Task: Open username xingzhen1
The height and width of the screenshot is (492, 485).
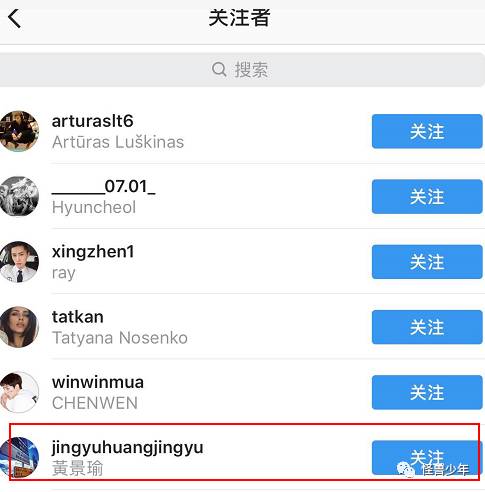Action: click(93, 251)
